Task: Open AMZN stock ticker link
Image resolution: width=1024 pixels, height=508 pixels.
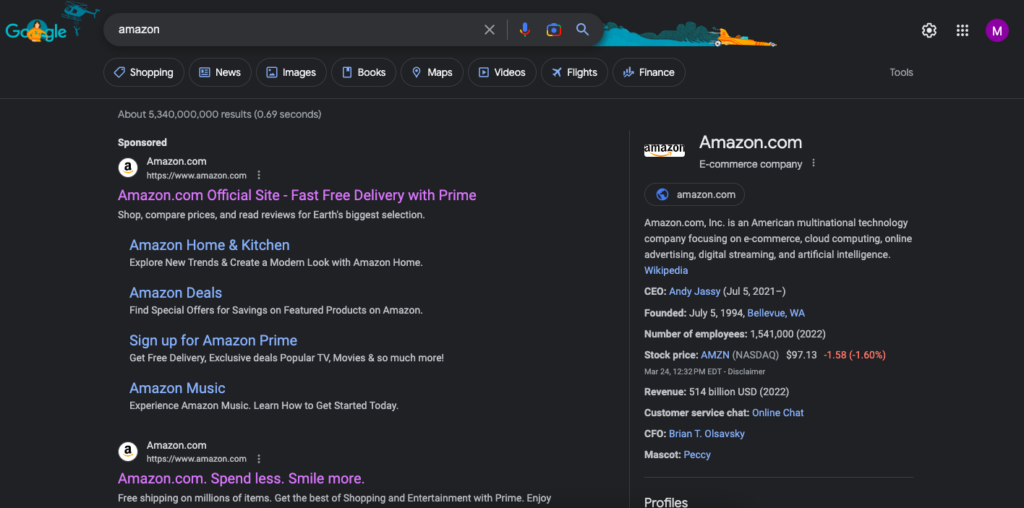Action: 715,355
